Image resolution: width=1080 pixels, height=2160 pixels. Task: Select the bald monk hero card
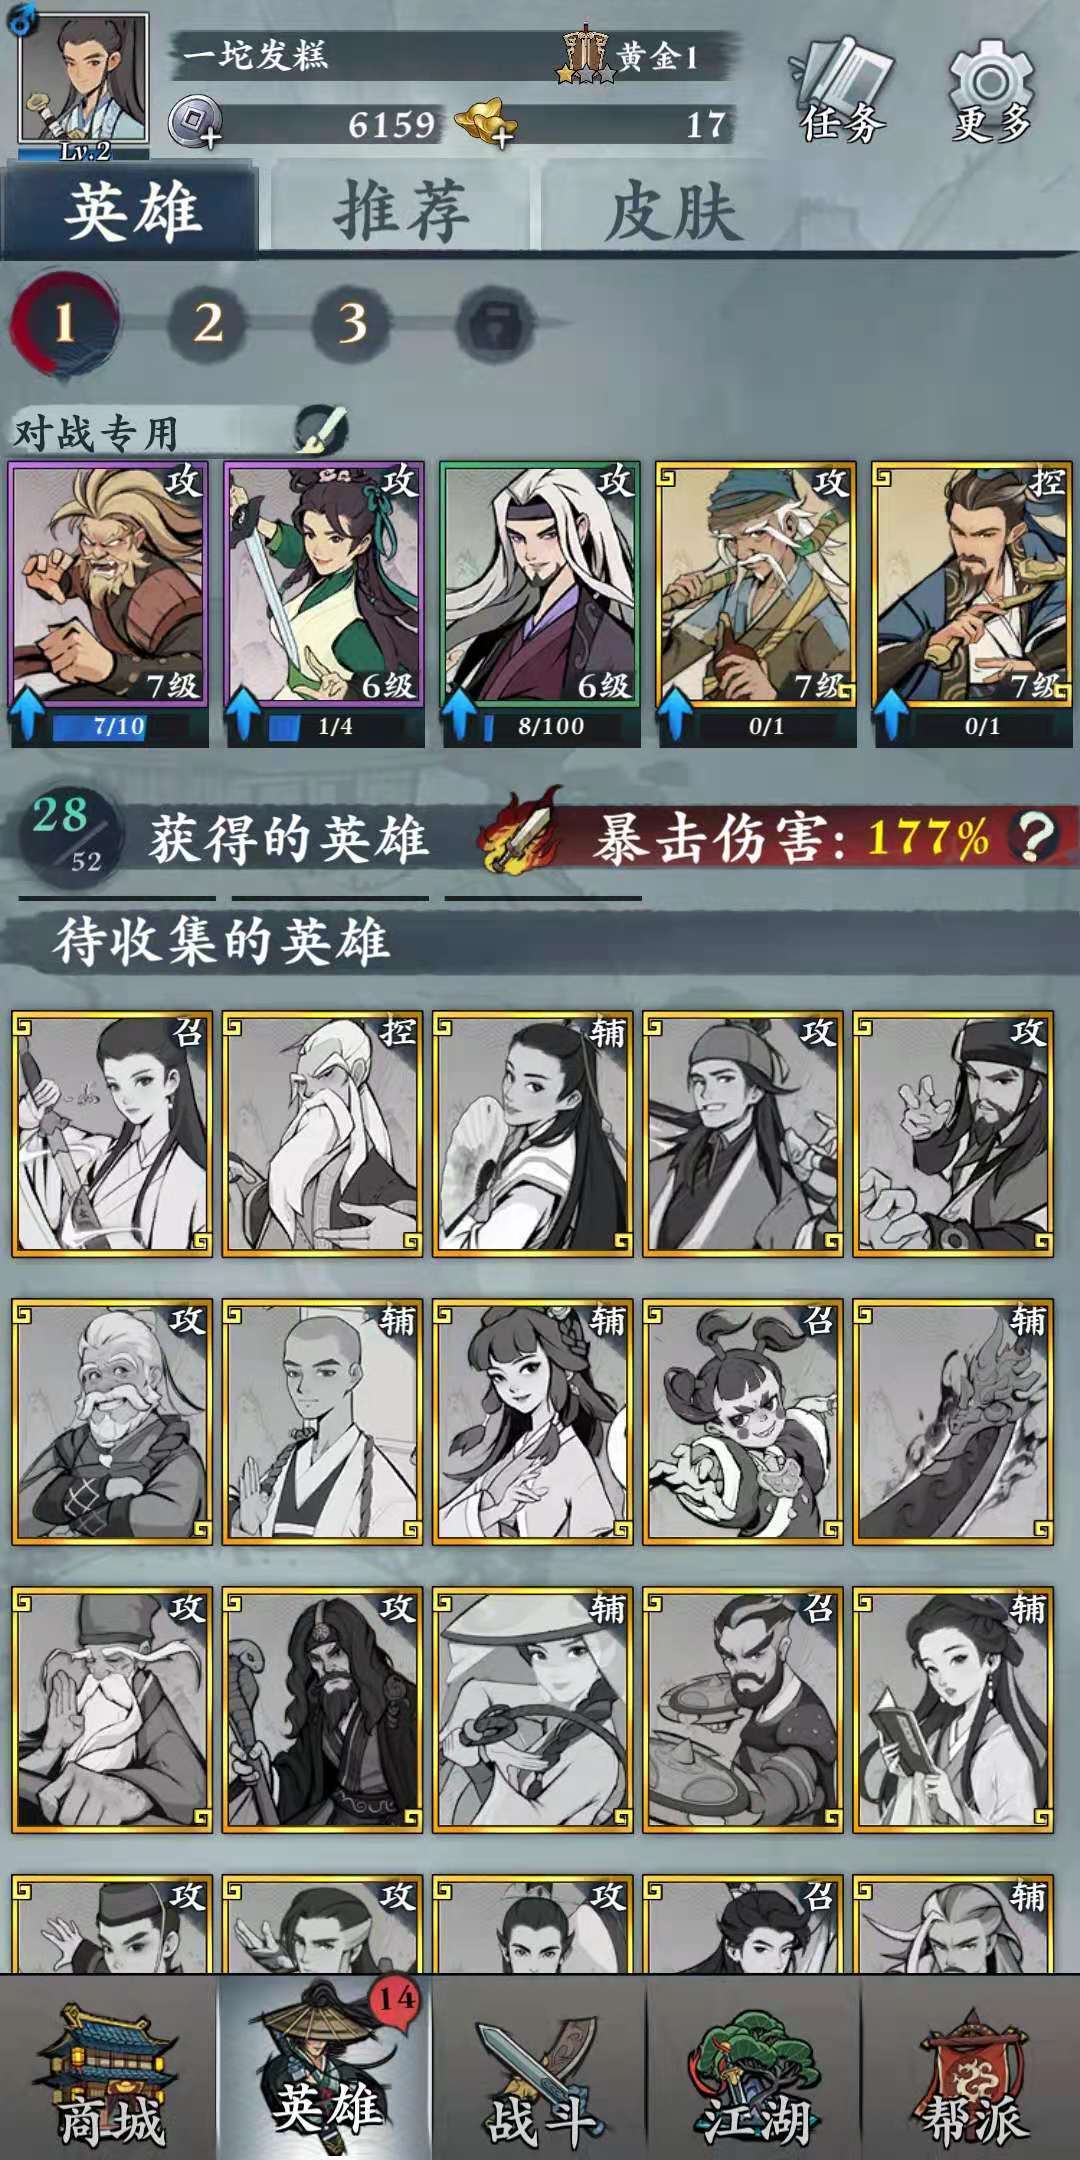322,1422
